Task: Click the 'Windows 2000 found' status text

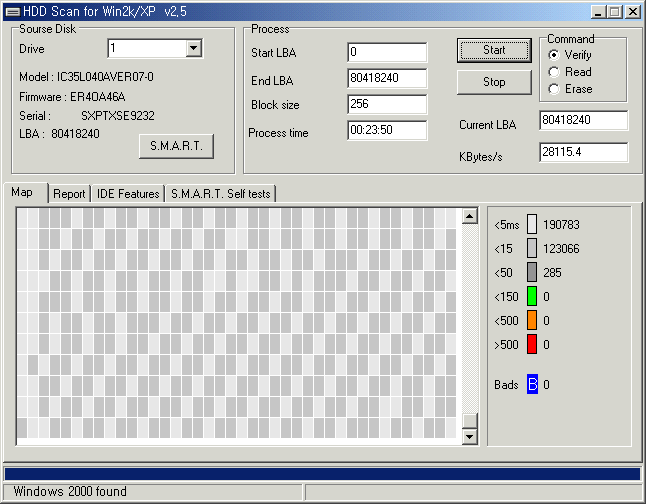Action: (70, 492)
